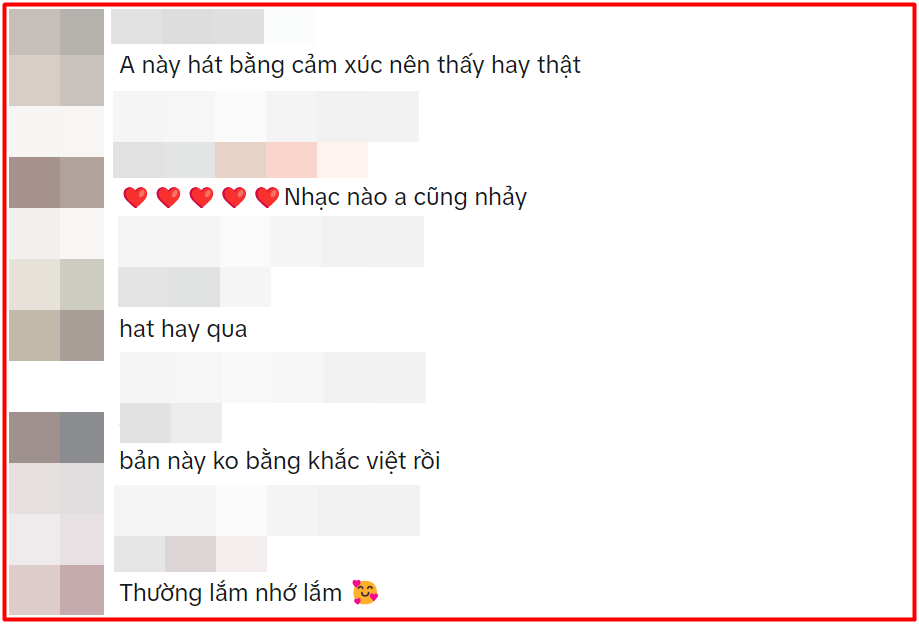
Task: Select the comment 'hat hay qua'
Action: click(x=183, y=329)
